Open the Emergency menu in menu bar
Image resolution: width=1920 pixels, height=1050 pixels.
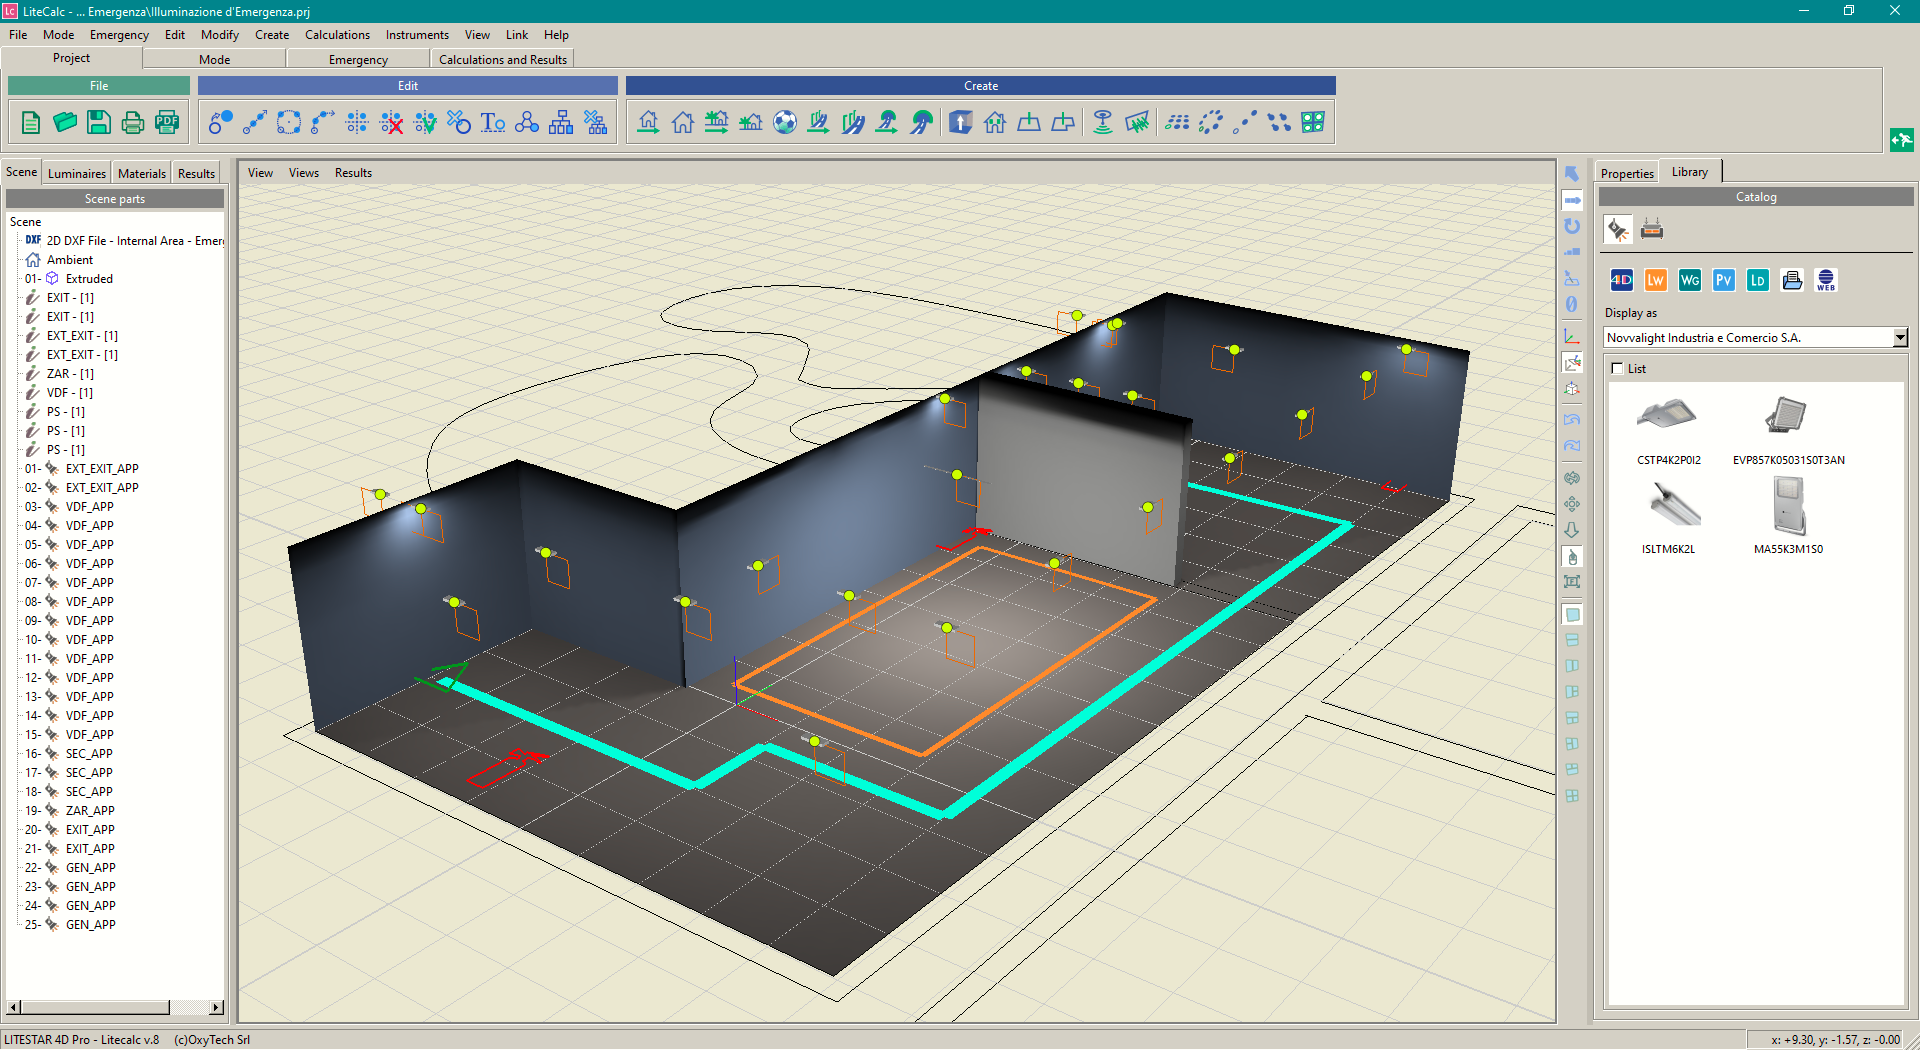point(119,35)
